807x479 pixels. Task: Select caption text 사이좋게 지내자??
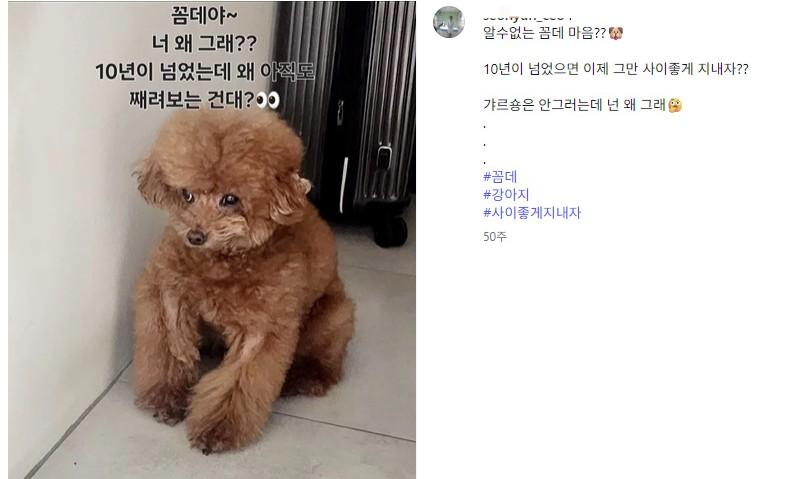pos(695,69)
